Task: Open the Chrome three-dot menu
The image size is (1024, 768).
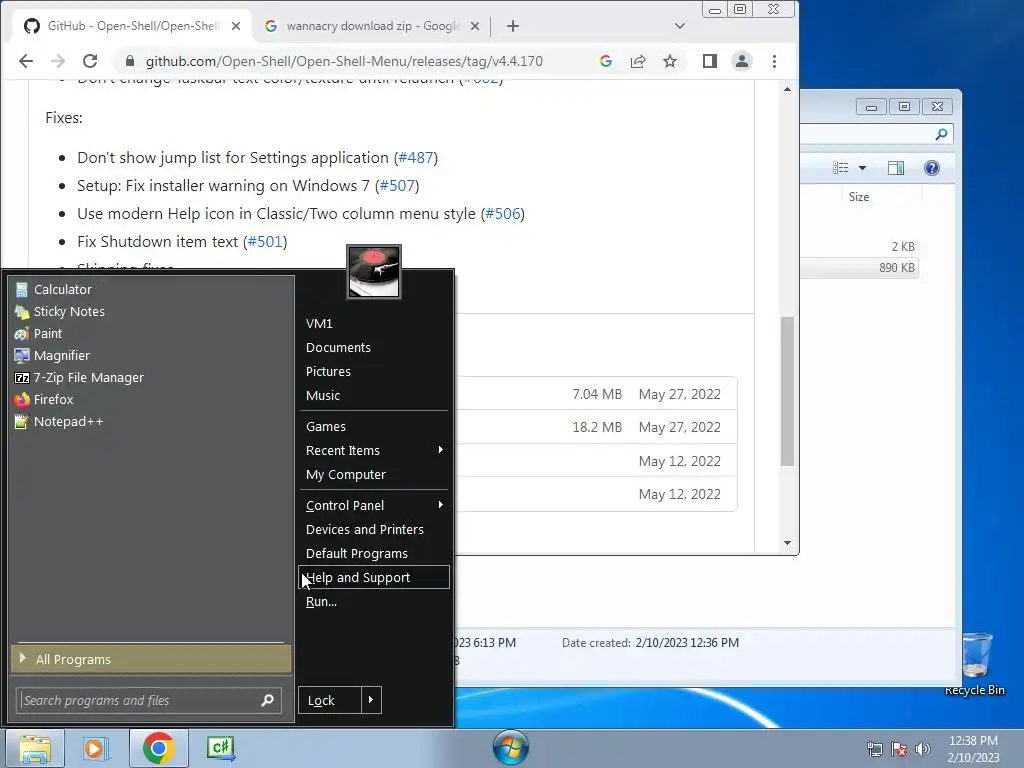Action: pyautogui.click(x=775, y=61)
